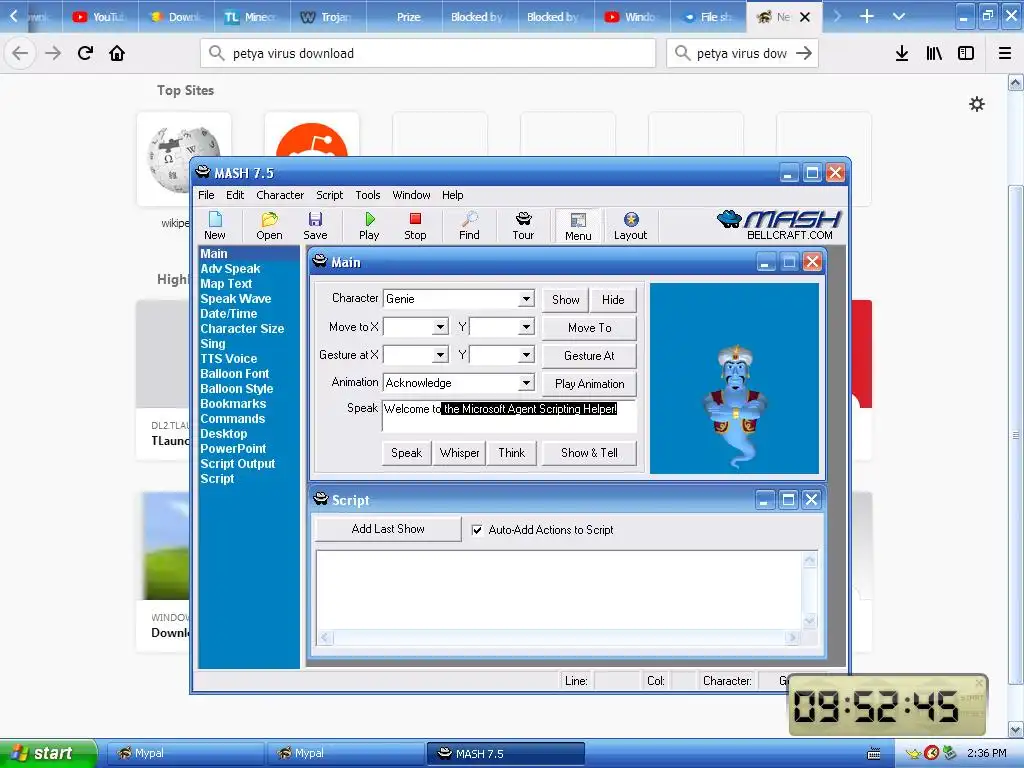
Task: Select Script Output in the sidebar
Action: (238, 464)
